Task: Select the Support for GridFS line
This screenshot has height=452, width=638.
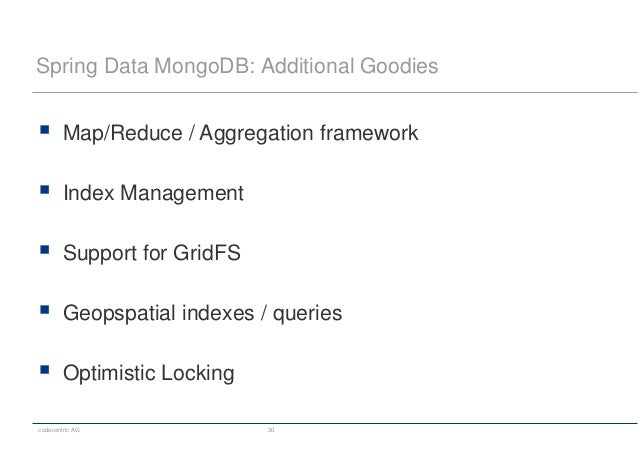Action: coord(152,253)
